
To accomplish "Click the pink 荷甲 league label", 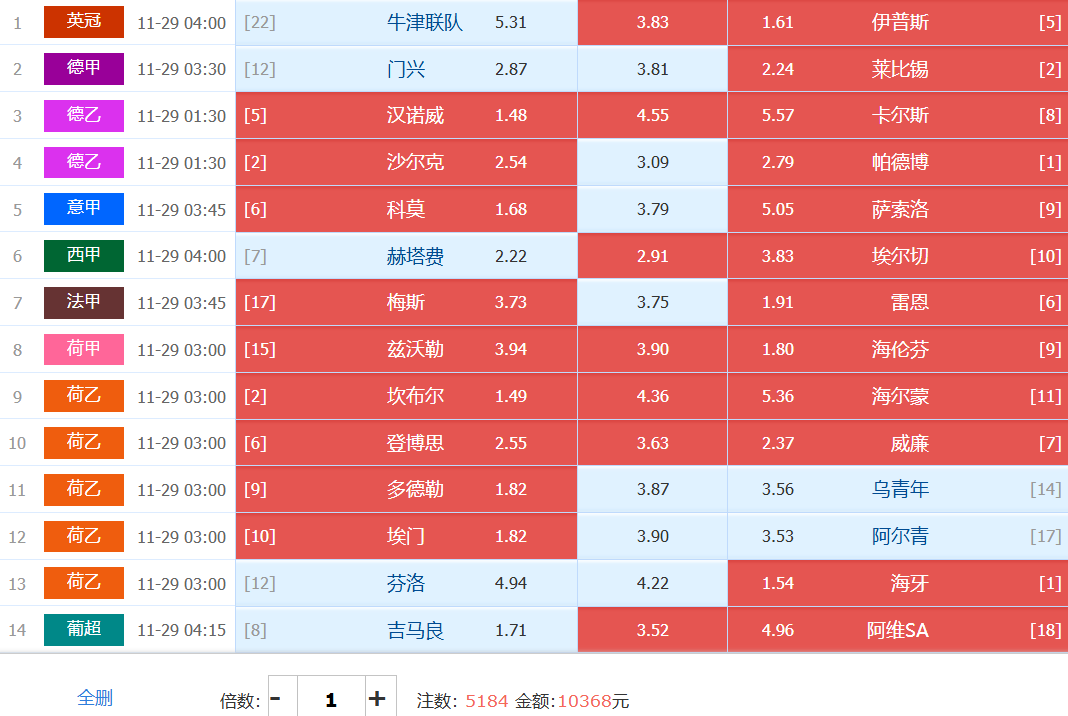I will [x=84, y=349].
